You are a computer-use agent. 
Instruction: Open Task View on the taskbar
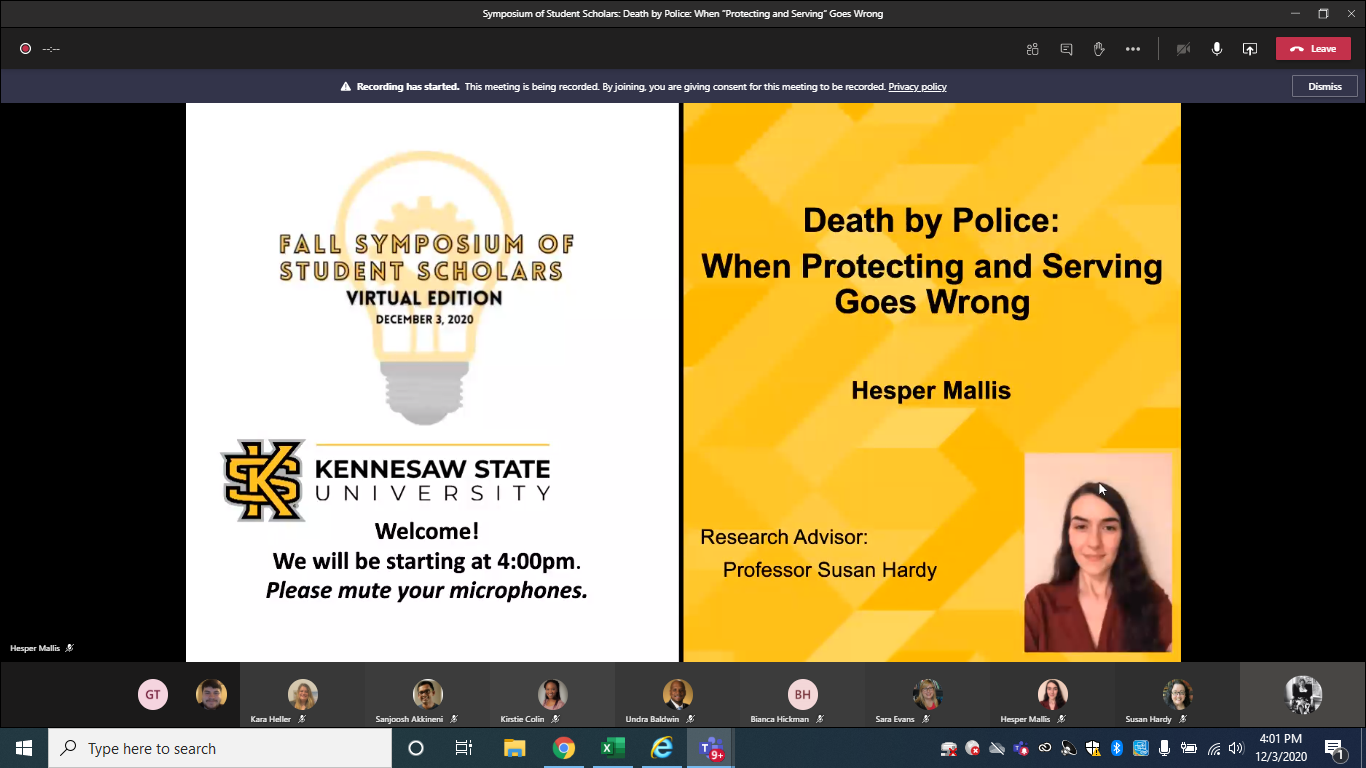464,748
